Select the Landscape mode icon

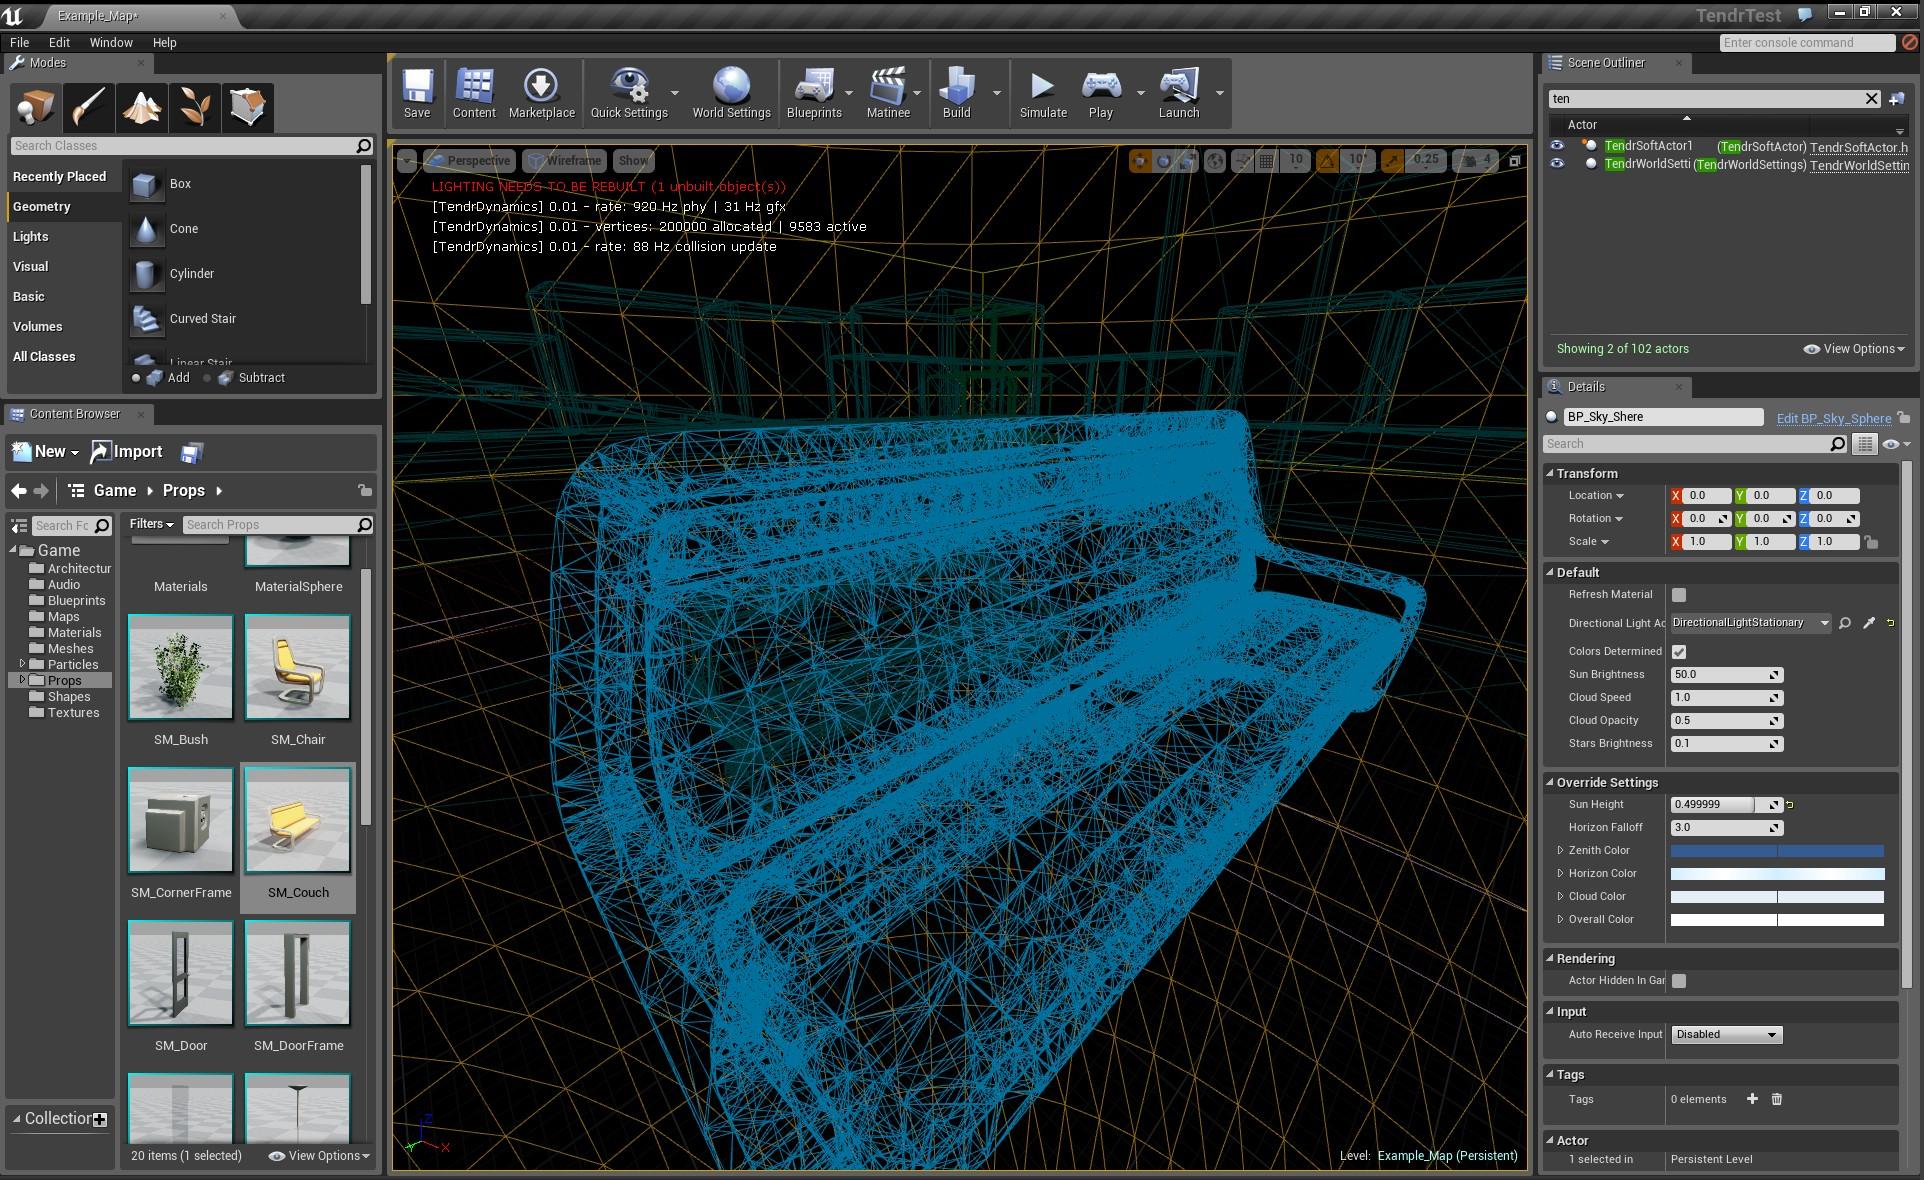[142, 107]
